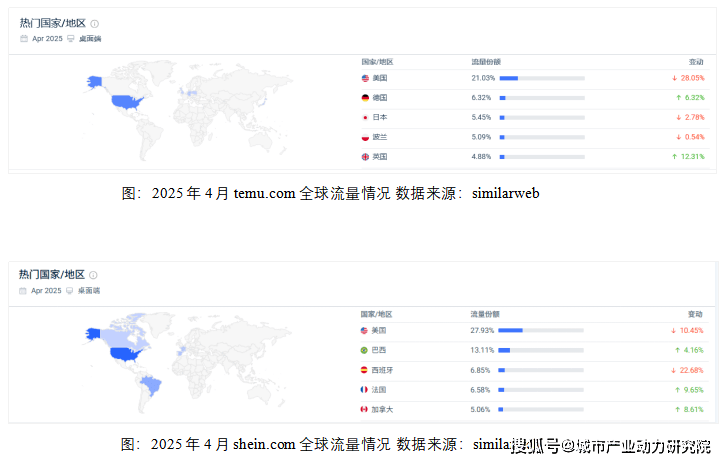Click the 13.11% traffic share bar
This screenshot has height=463, width=725.
(541, 350)
